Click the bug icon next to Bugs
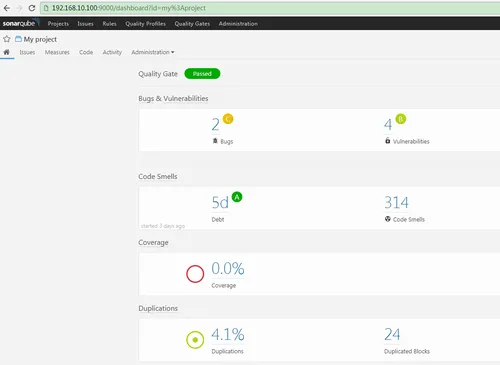 pyautogui.click(x=215, y=141)
